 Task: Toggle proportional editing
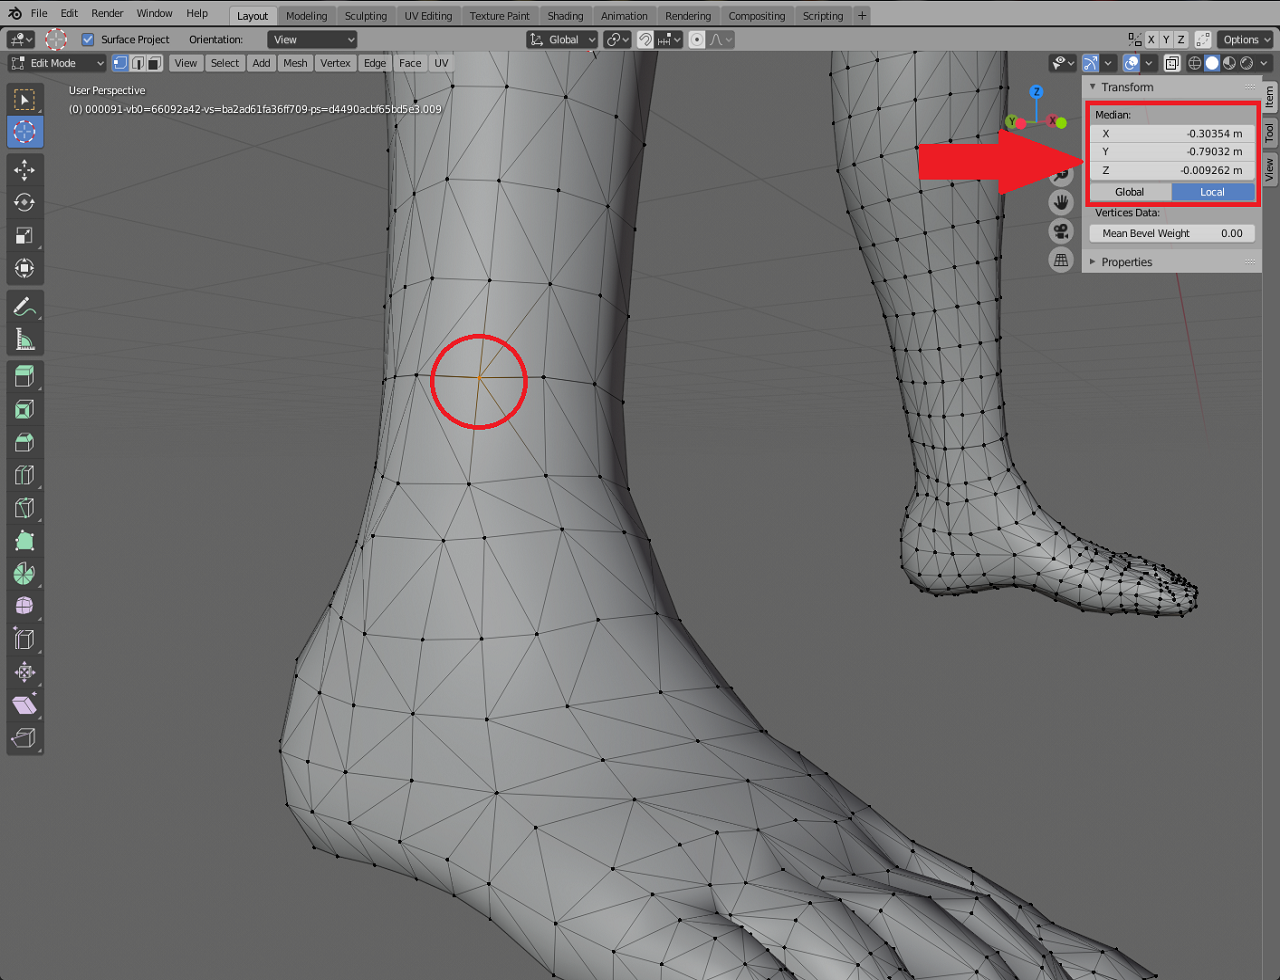tap(697, 40)
